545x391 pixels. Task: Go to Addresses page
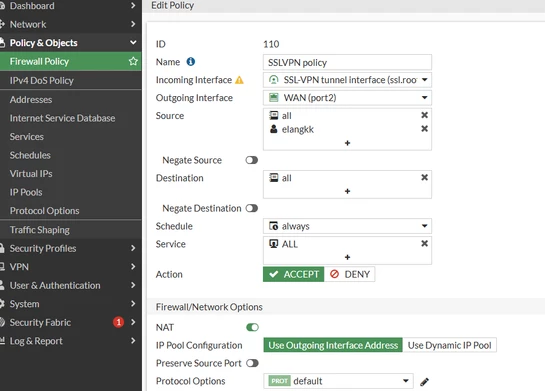pyautogui.click(x=71, y=99)
